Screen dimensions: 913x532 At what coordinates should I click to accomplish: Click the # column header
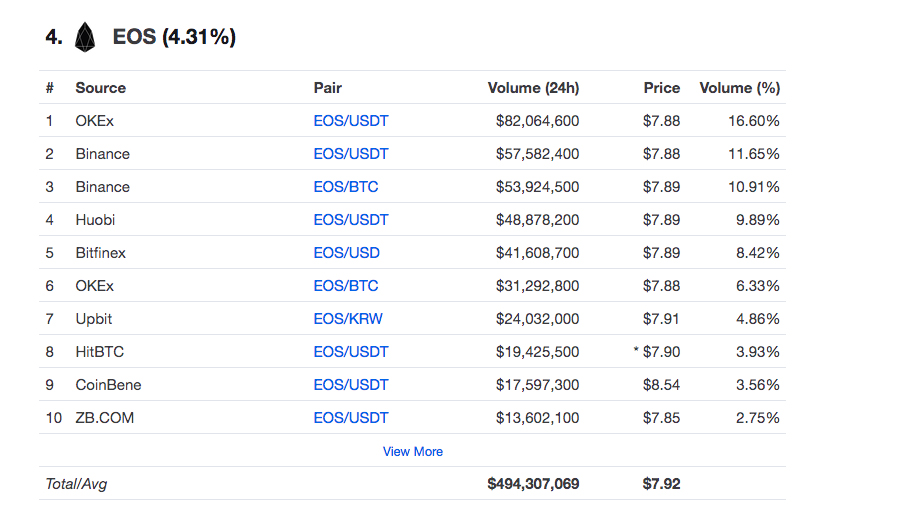49,88
